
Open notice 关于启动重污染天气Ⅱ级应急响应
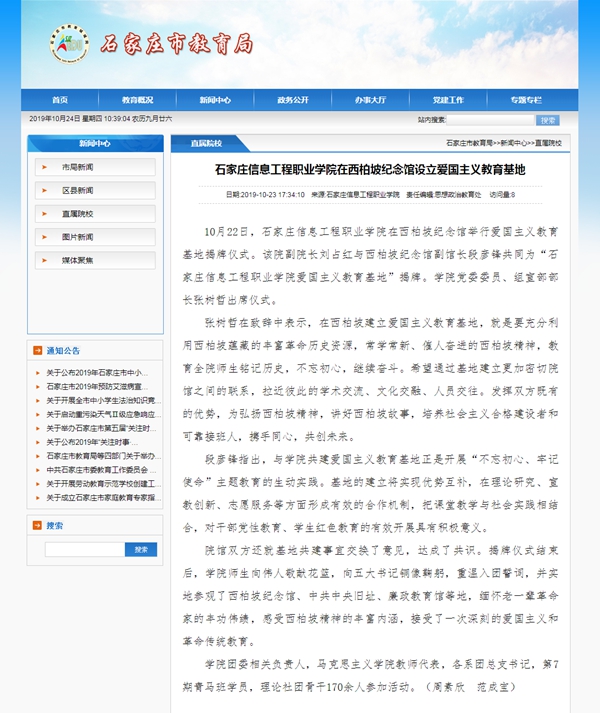click(101, 413)
